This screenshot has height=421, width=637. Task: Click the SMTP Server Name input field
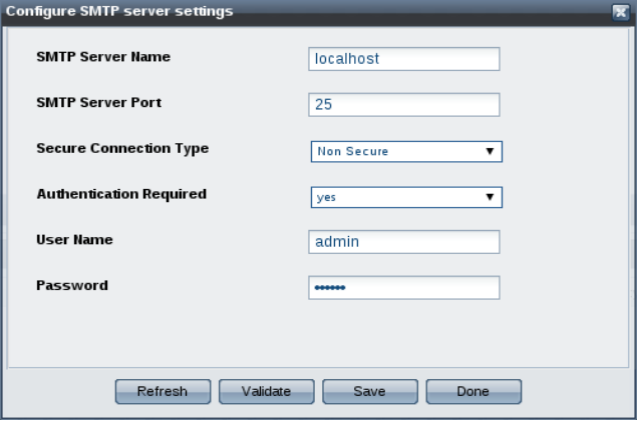pyautogui.click(x=404, y=59)
